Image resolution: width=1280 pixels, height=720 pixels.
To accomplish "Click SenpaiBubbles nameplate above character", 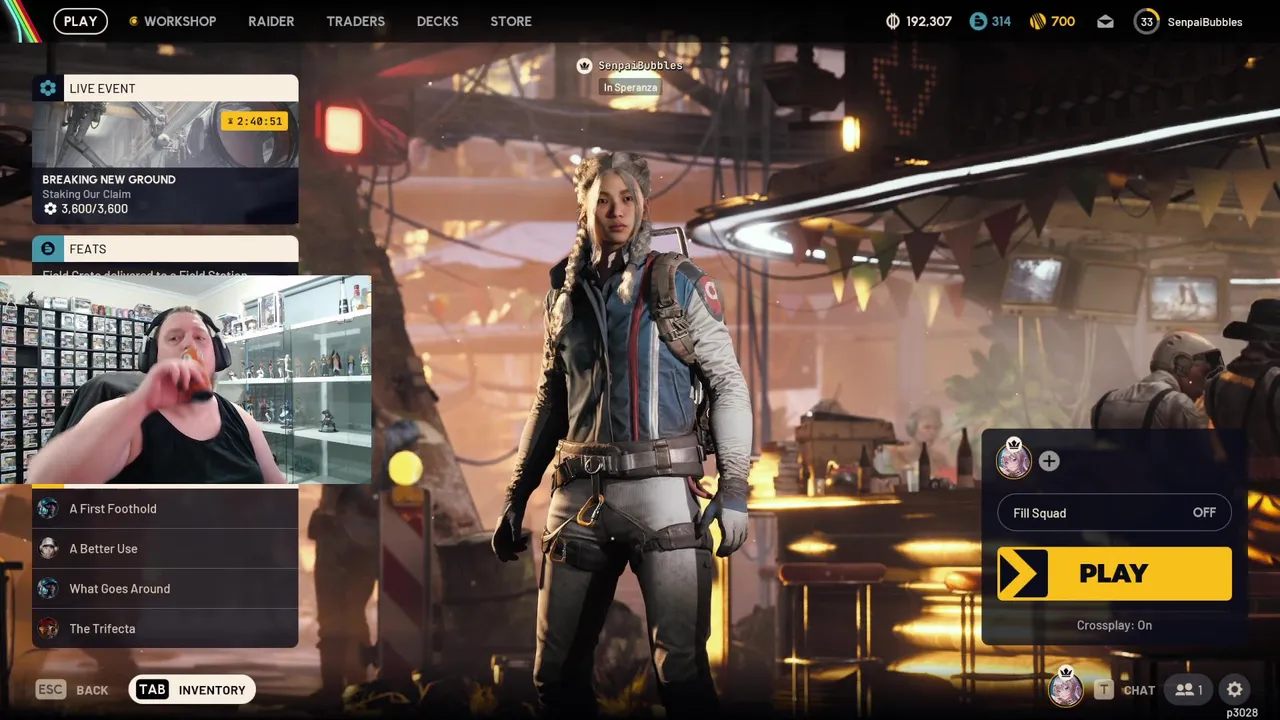I will pos(640,65).
